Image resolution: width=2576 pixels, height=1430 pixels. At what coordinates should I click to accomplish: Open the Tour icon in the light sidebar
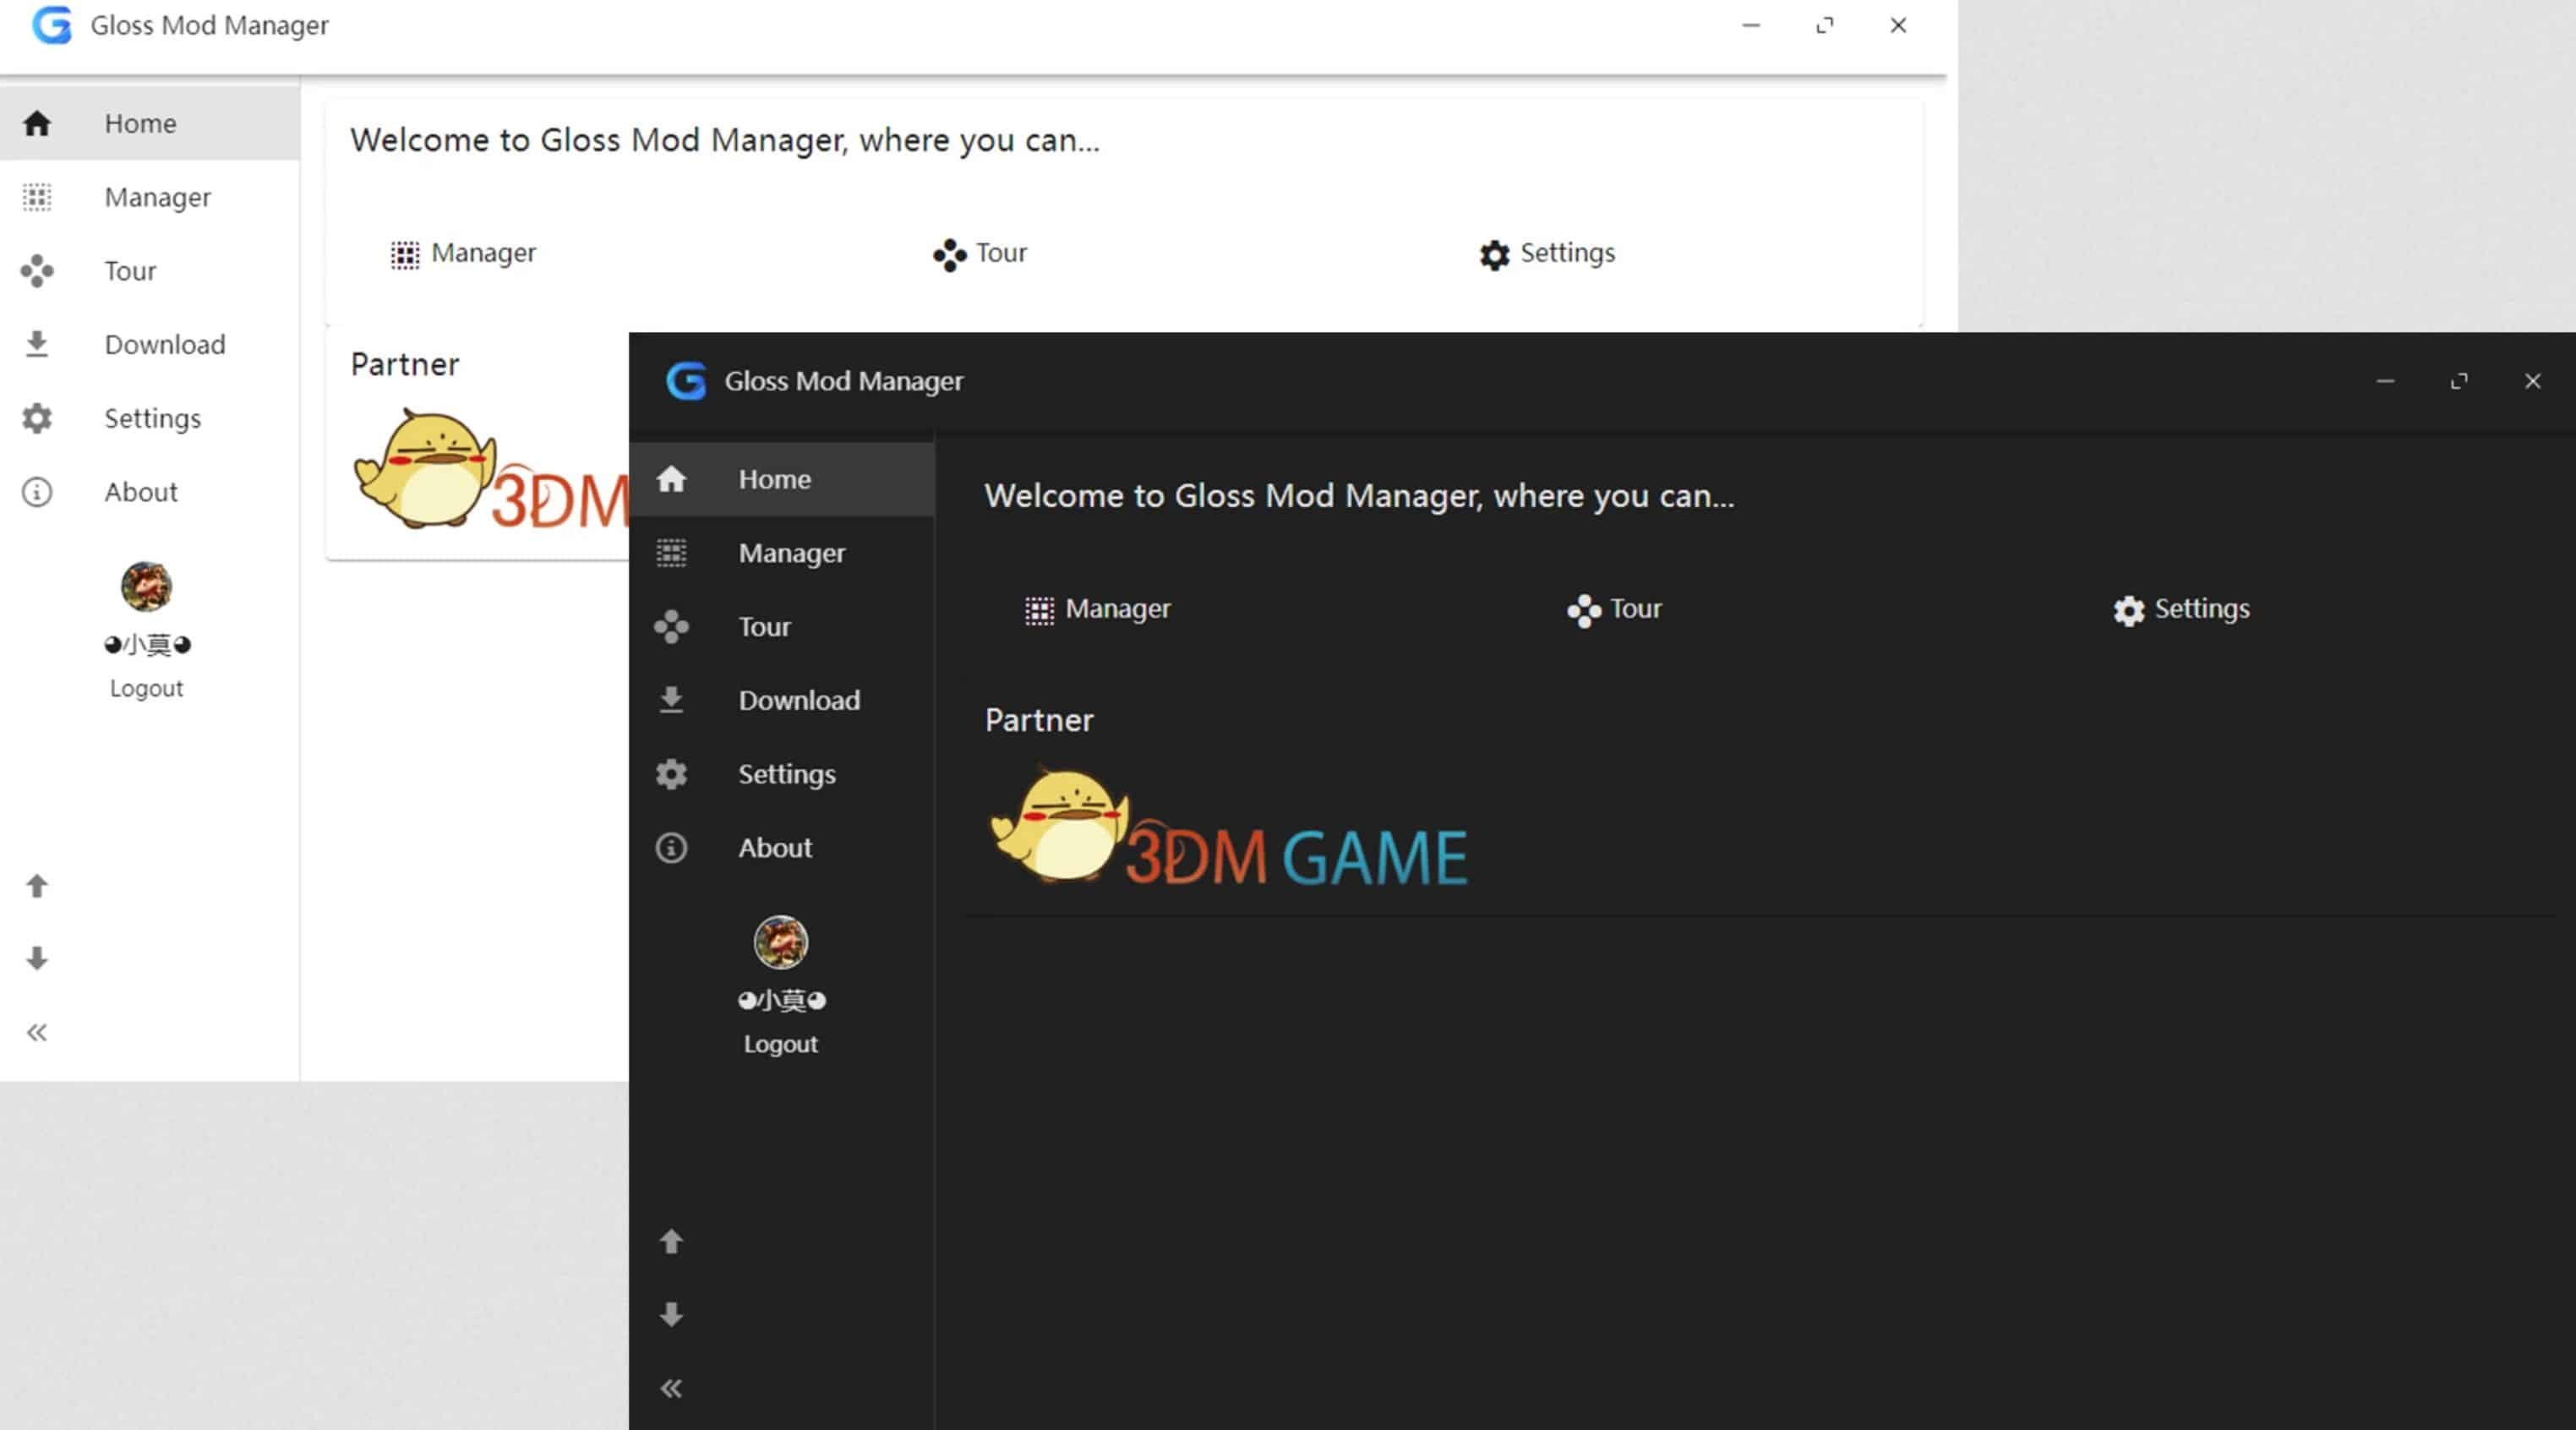tap(37, 271)
